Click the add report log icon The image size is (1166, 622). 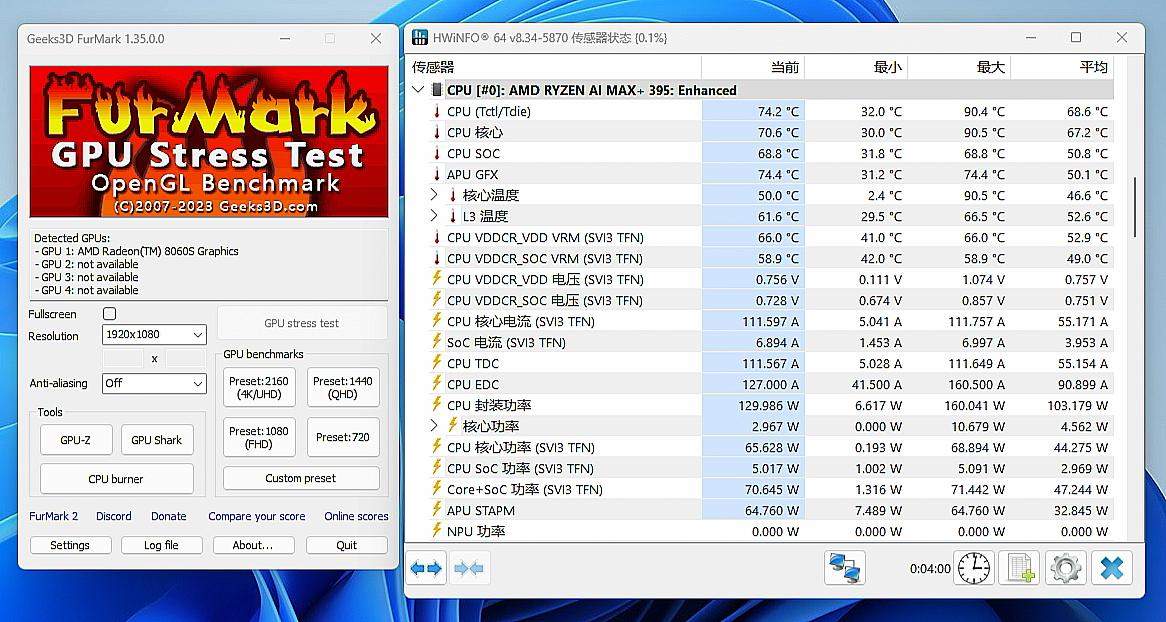(1018, 567)
